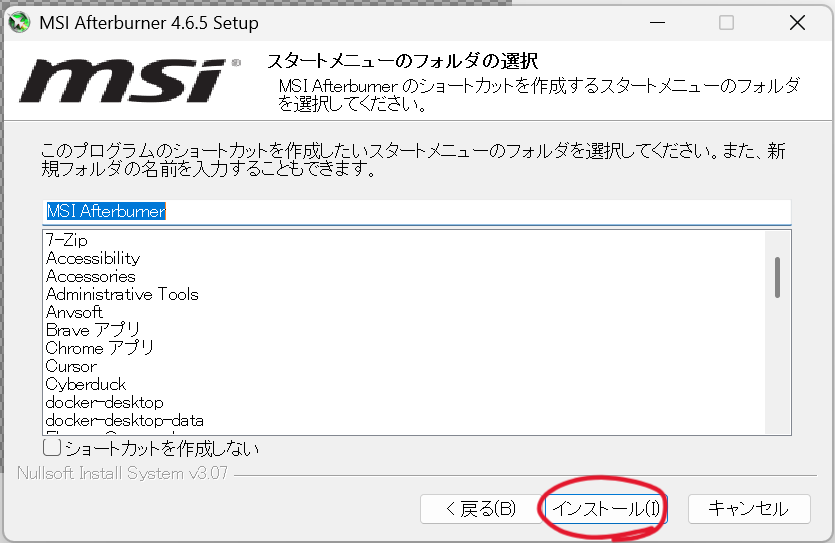Click the MSI Afterburner title bar icon
Screen dimensions: 835x543
19,23
